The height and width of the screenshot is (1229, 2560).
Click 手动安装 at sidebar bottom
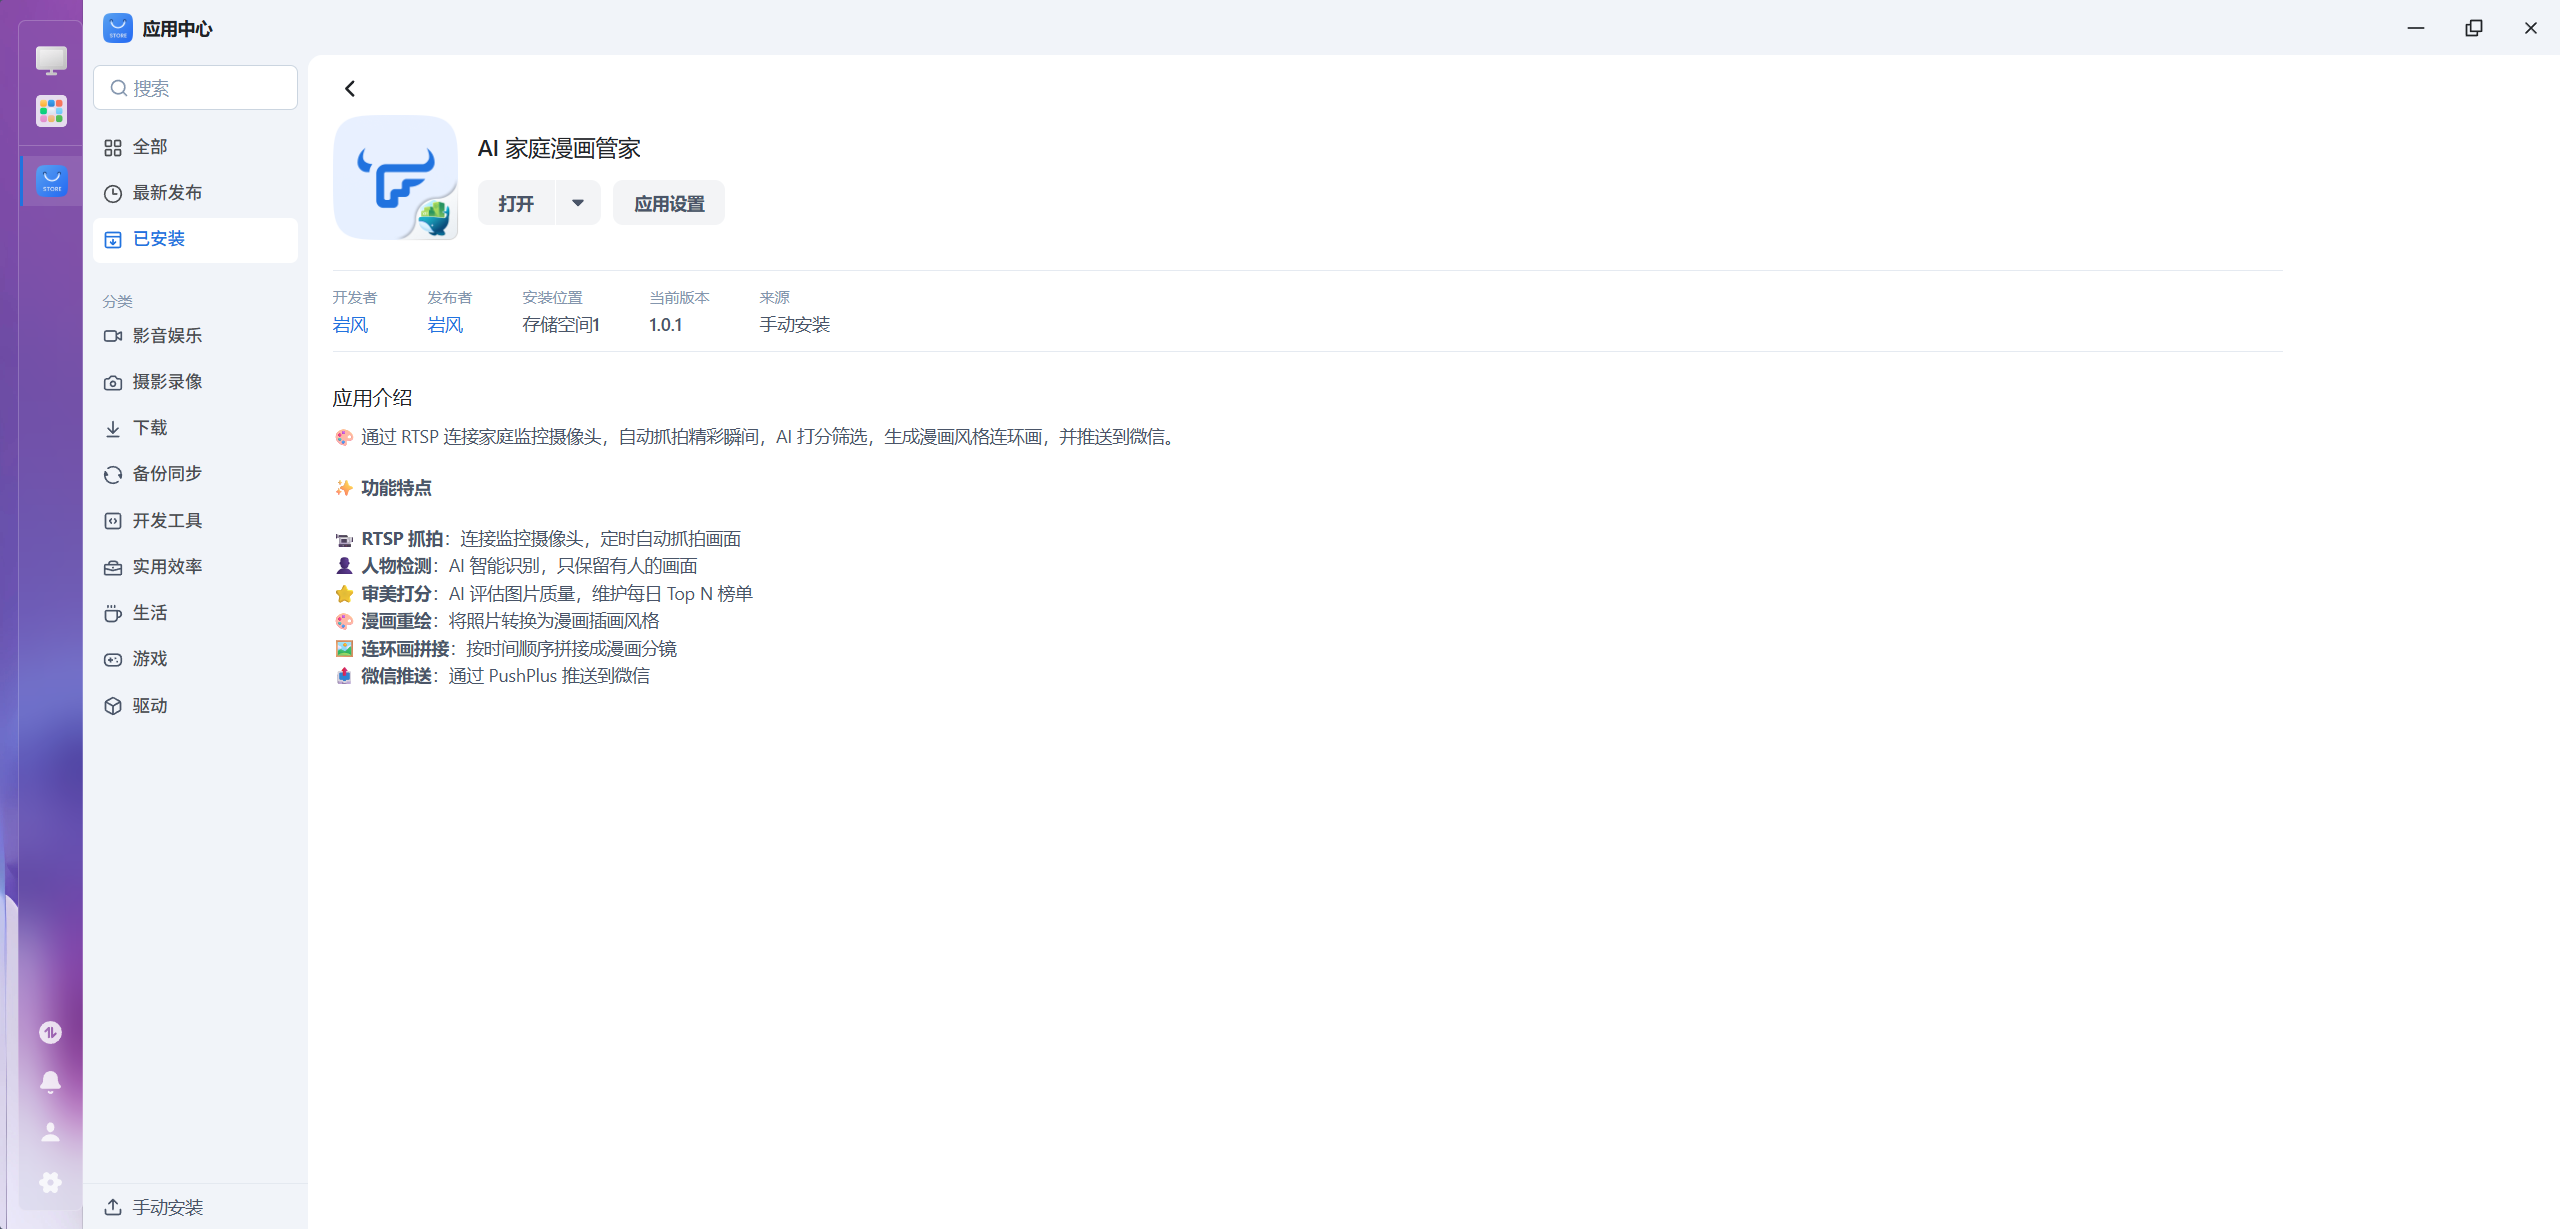pyautogui.click(x=167, y=1207)
